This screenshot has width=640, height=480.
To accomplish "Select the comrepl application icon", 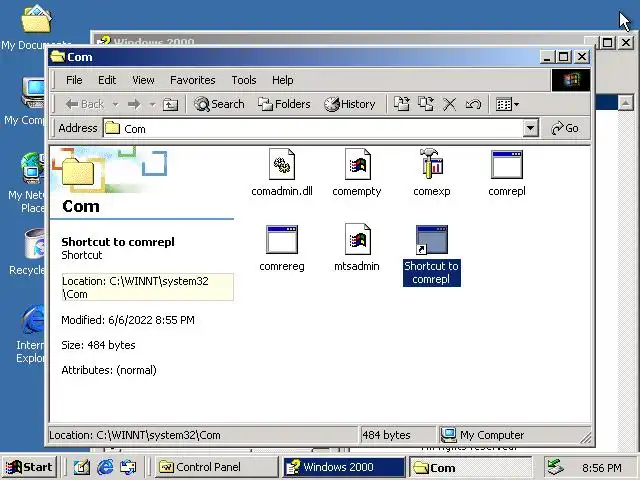I will [507, 164].
